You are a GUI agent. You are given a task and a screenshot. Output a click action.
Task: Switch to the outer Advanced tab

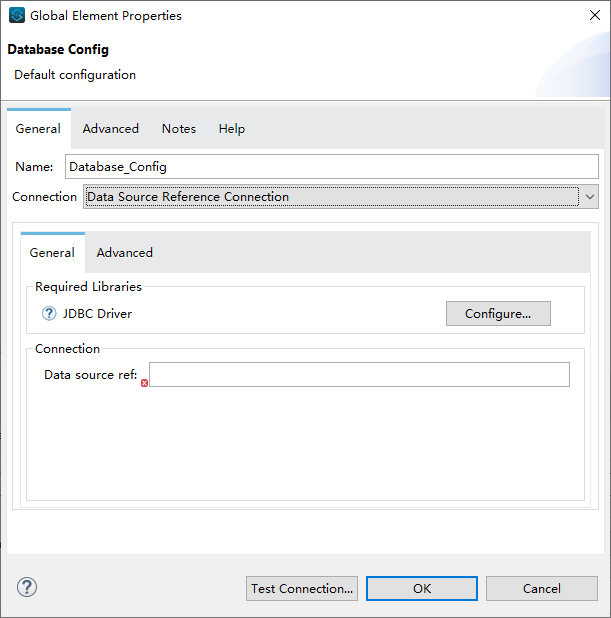click(110, 129)
